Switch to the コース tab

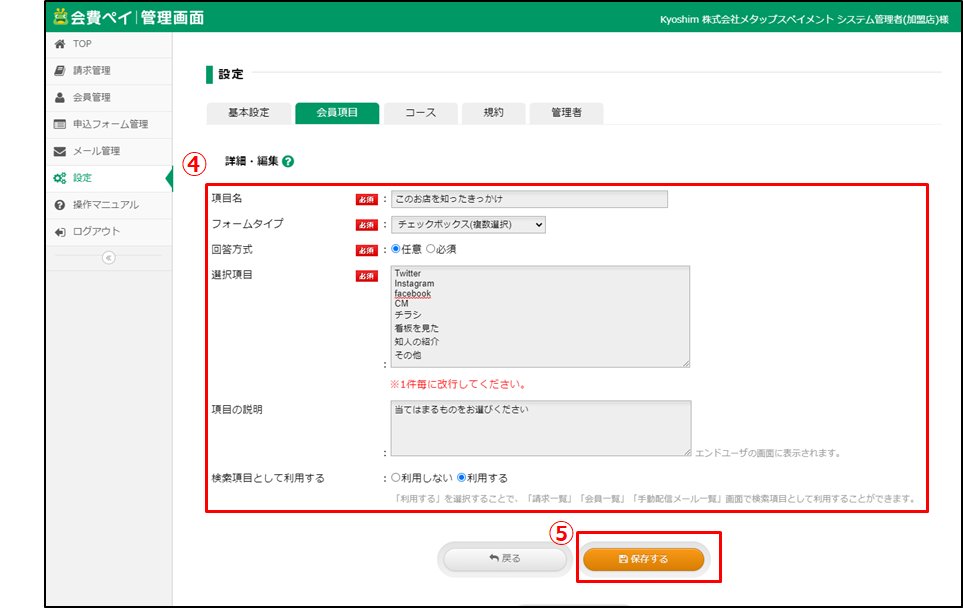(x=420, y=113)
